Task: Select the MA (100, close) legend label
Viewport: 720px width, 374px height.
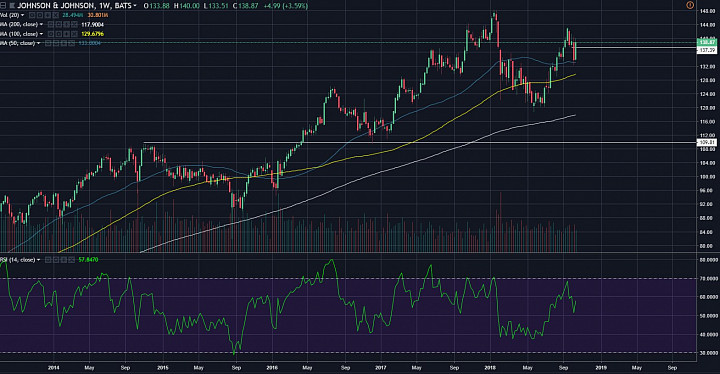Action: pos(19,34)
